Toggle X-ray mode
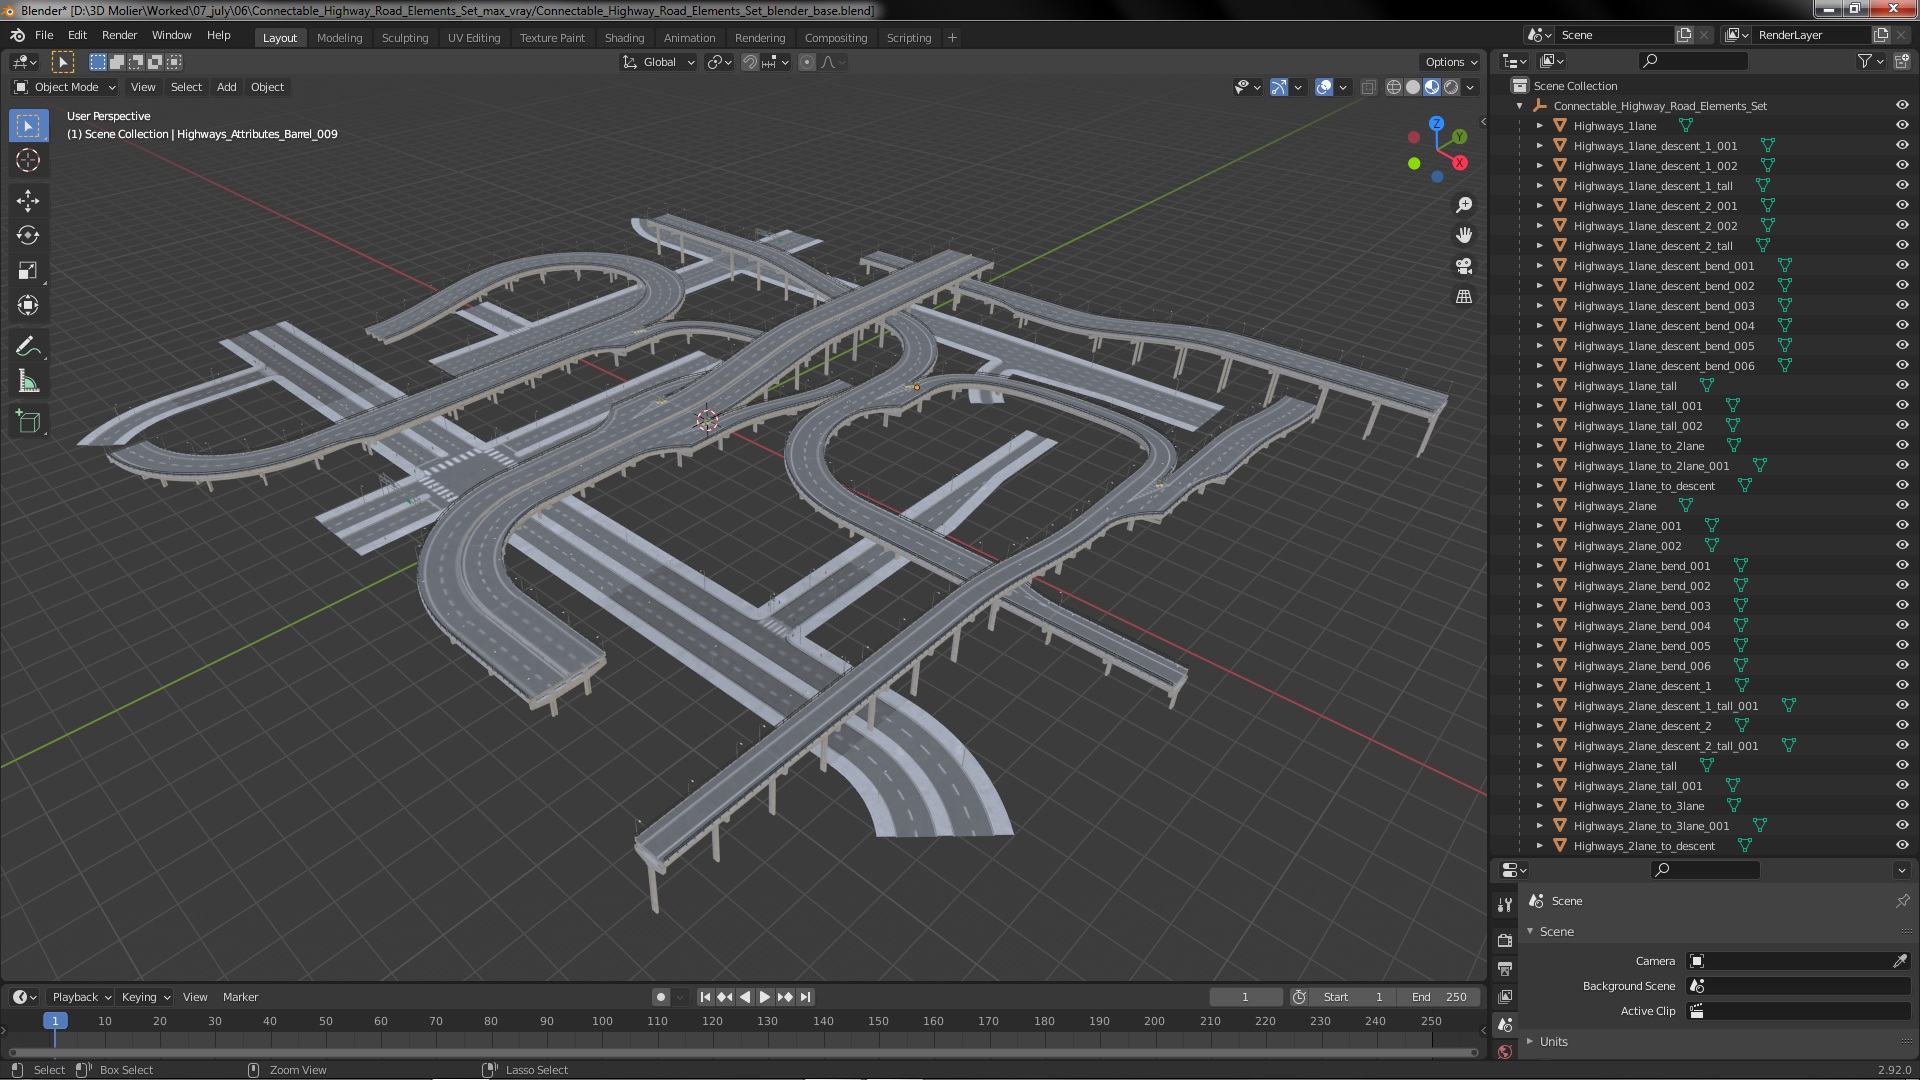Image resolution: width=1920 pixels, height=1080 pixels. click(x=1368, y=87)
